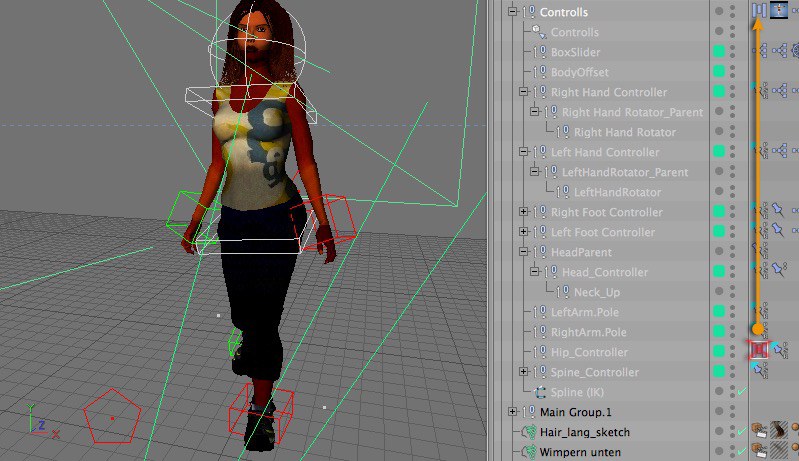Disable Spline (IK) via its green checkmark
The height and width of the screenshot is (461, 799).
coord(740,392)
